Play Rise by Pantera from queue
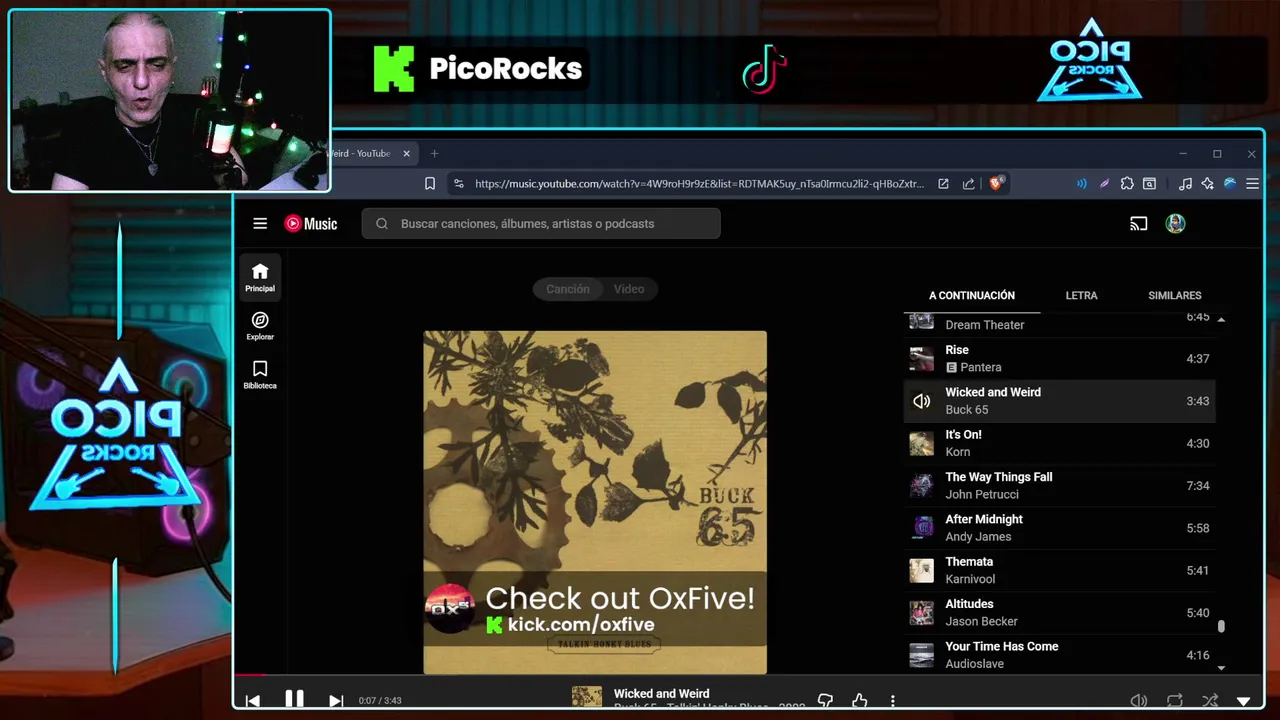The image size is (1280, 720). [1059, 358]
